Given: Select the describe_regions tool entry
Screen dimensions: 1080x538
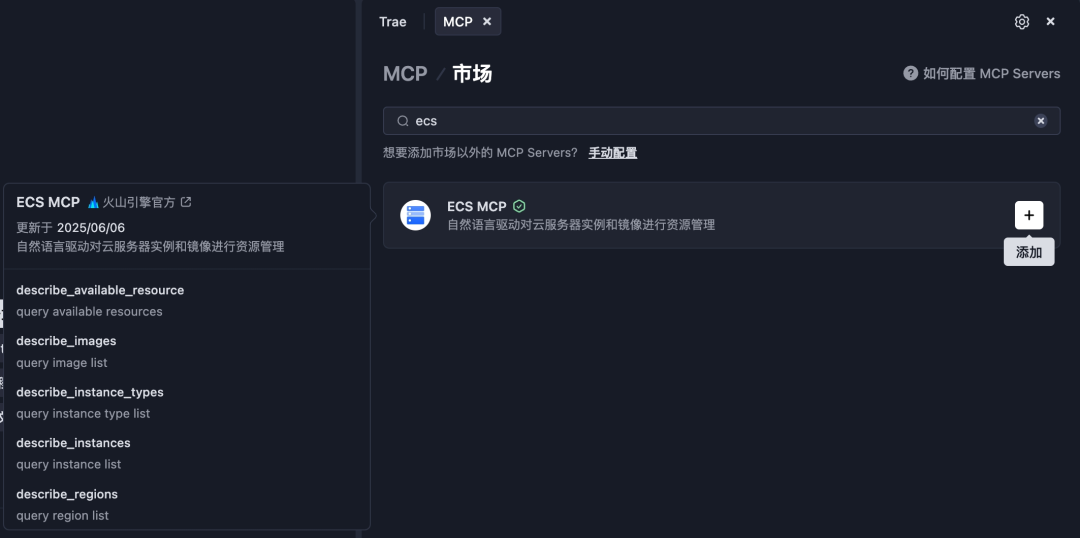Looking at the screenshot, I should coord(186,504).
